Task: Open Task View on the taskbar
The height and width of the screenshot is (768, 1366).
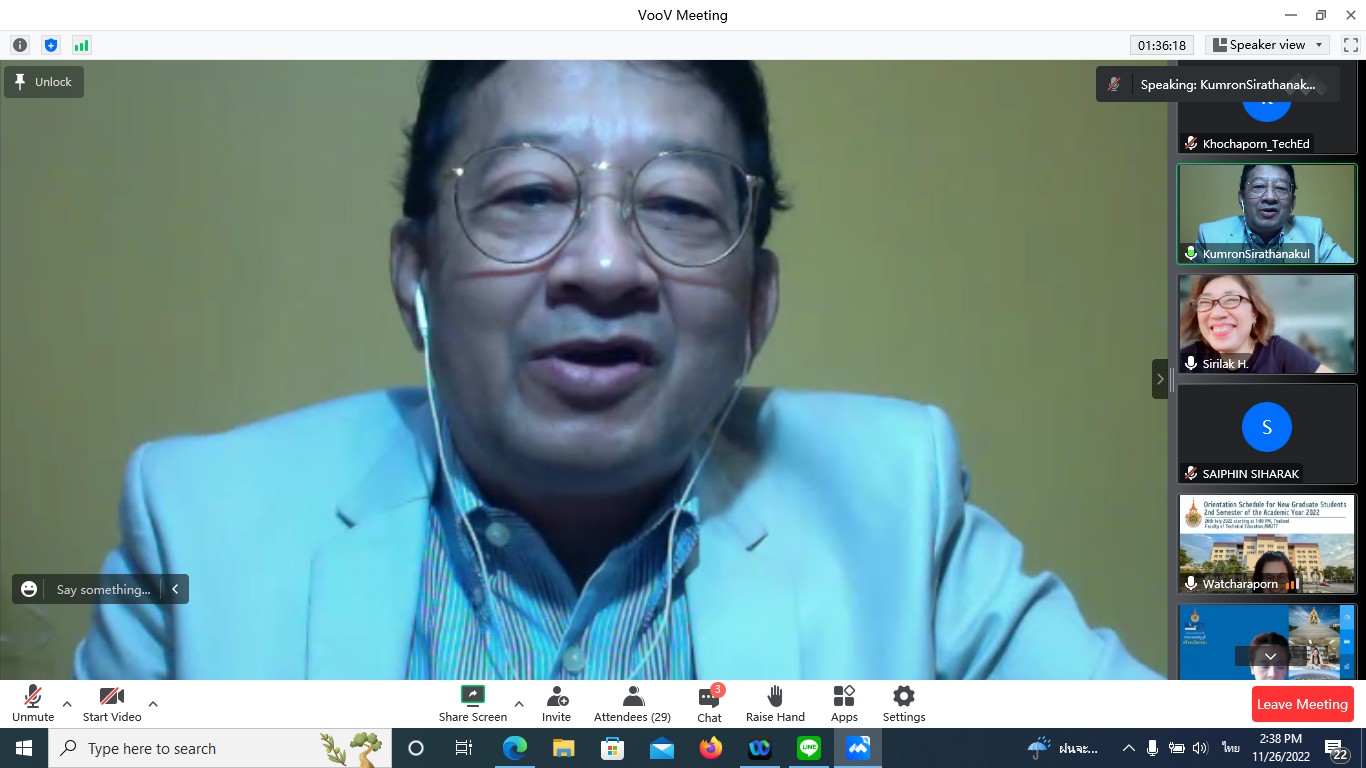Action: (x=464, y=748)
